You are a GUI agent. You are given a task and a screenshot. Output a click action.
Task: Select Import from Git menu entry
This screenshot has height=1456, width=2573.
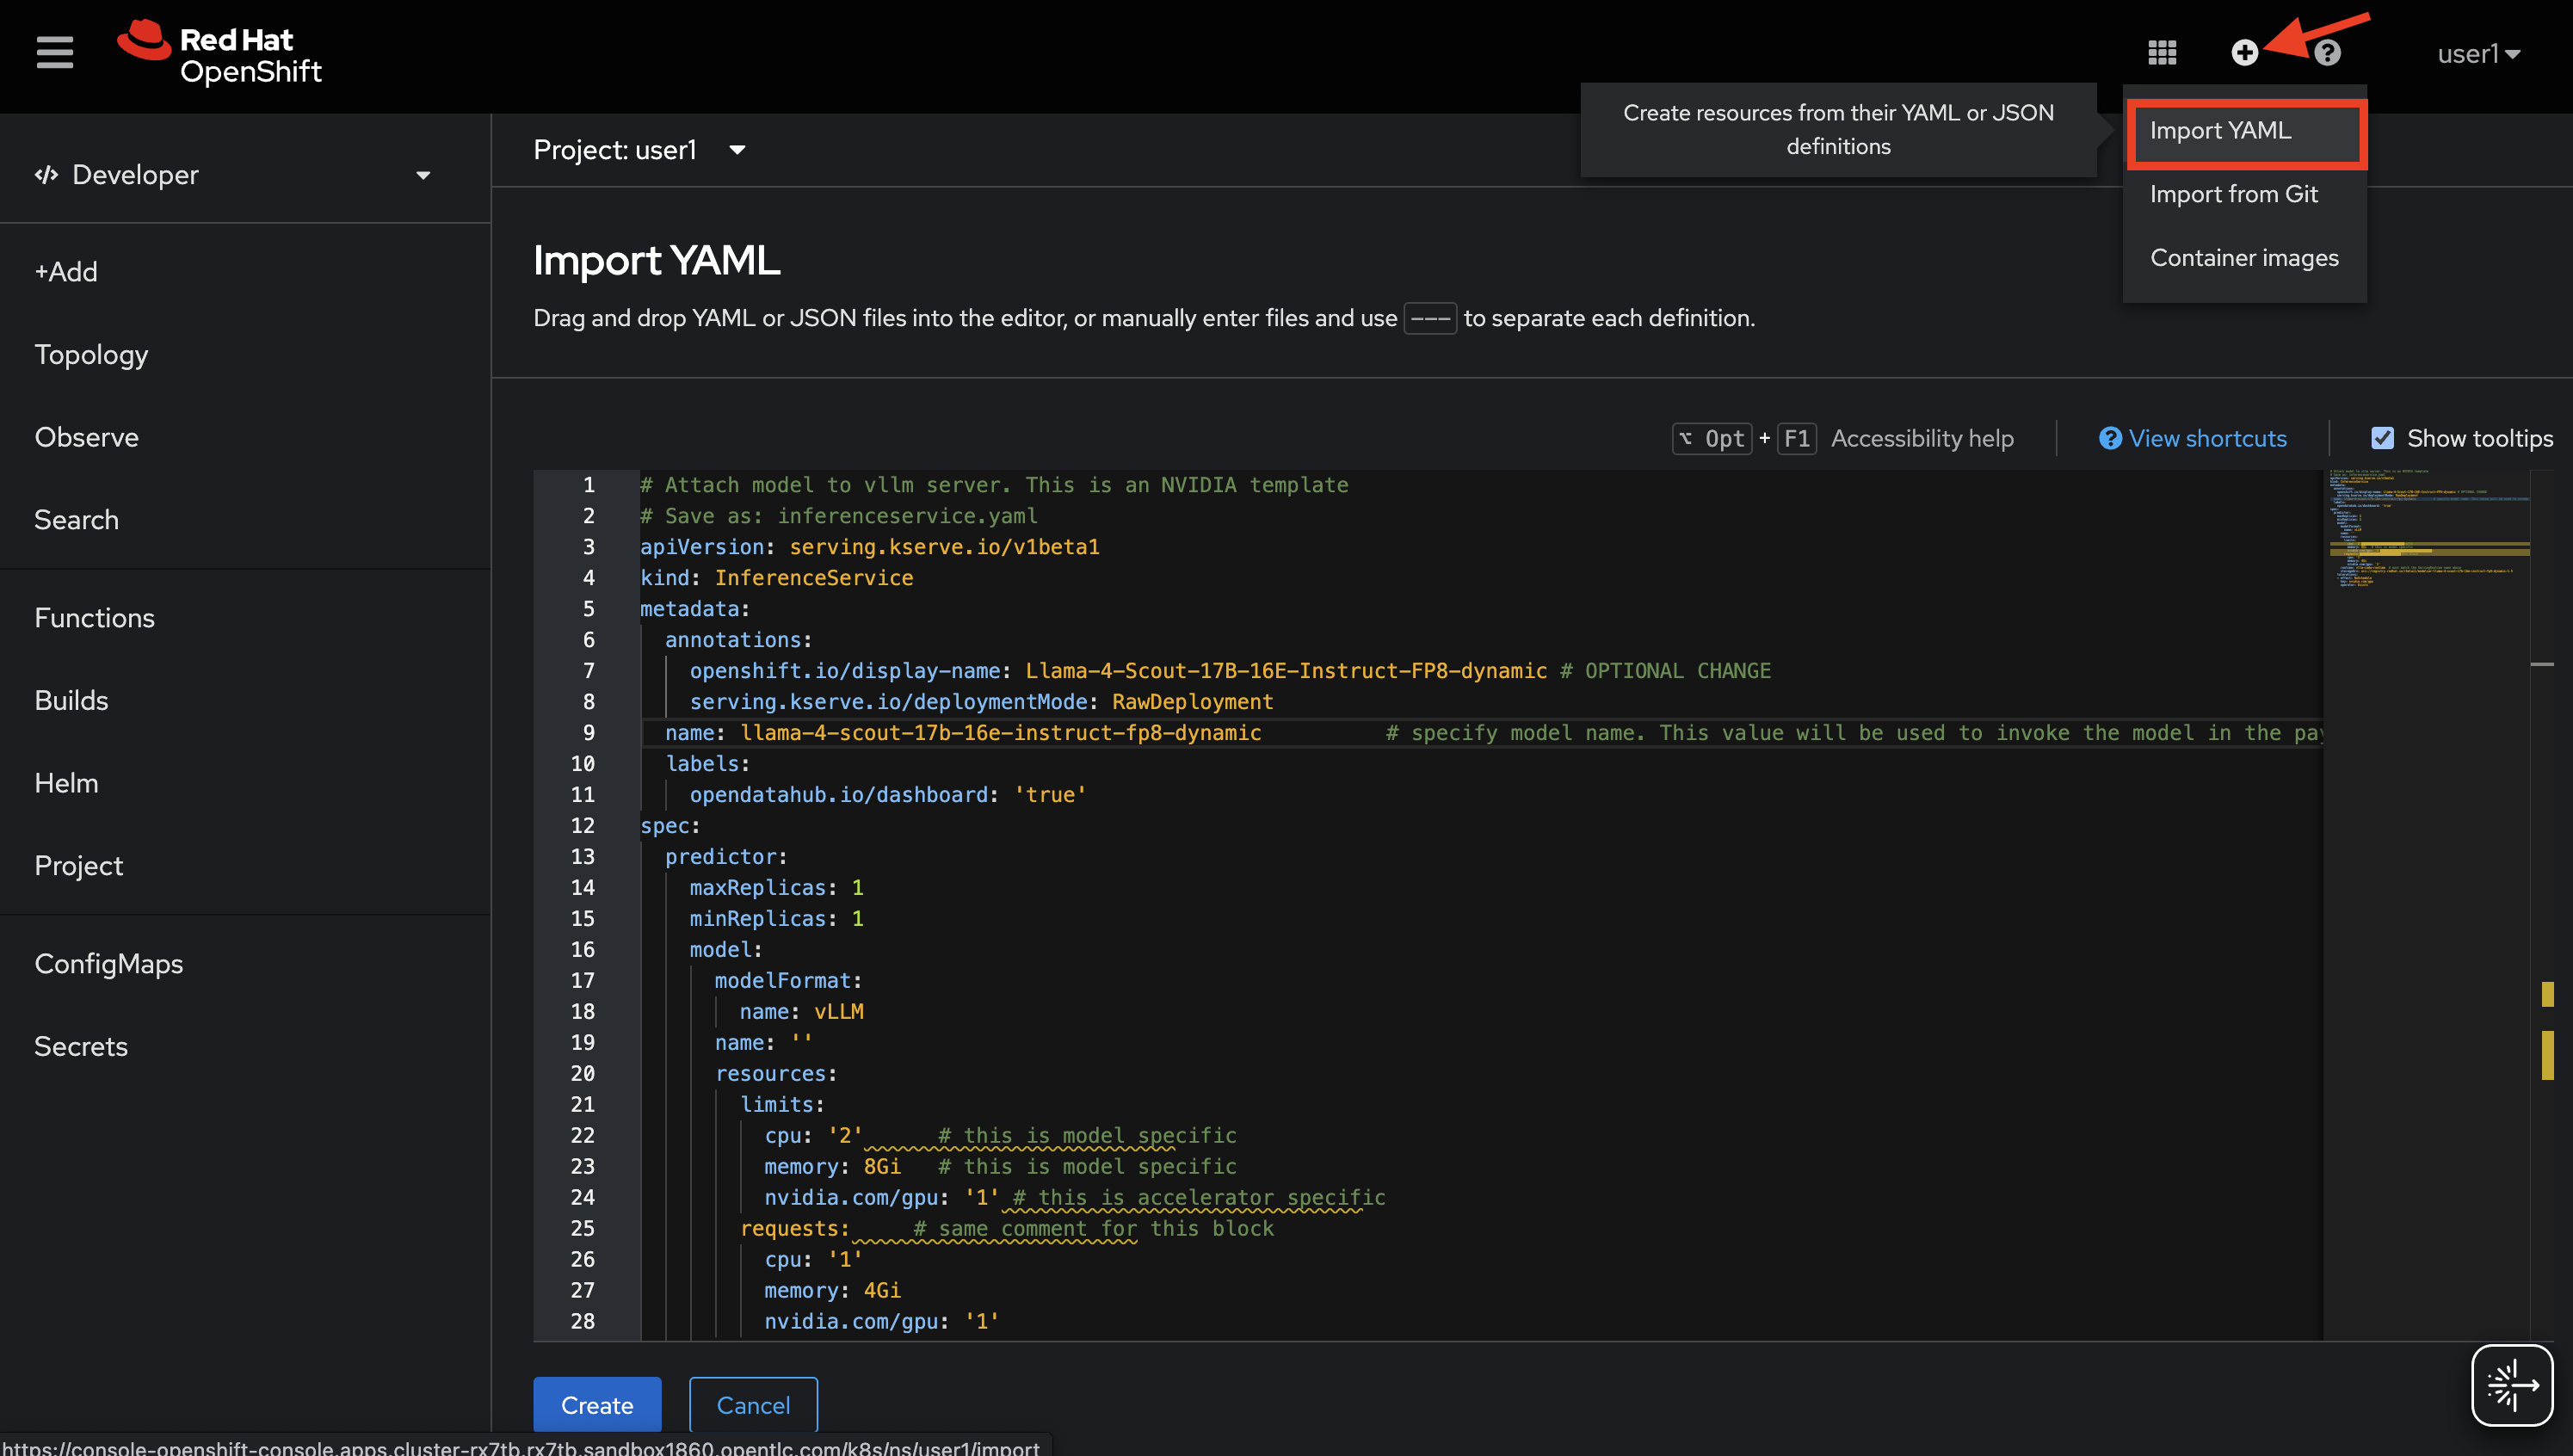point(2245,194)
